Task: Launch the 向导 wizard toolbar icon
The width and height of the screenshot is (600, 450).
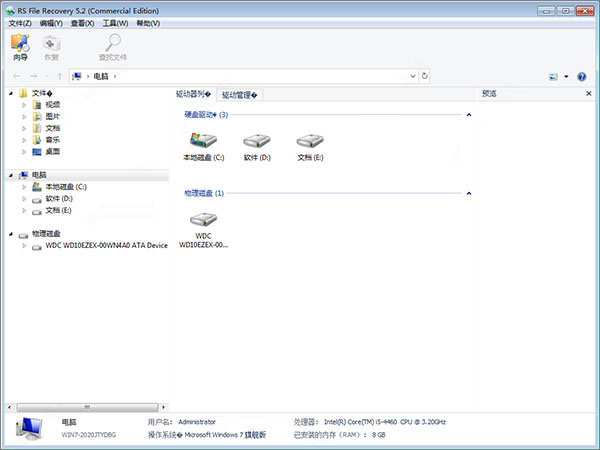Action: (x=20, y=47)
